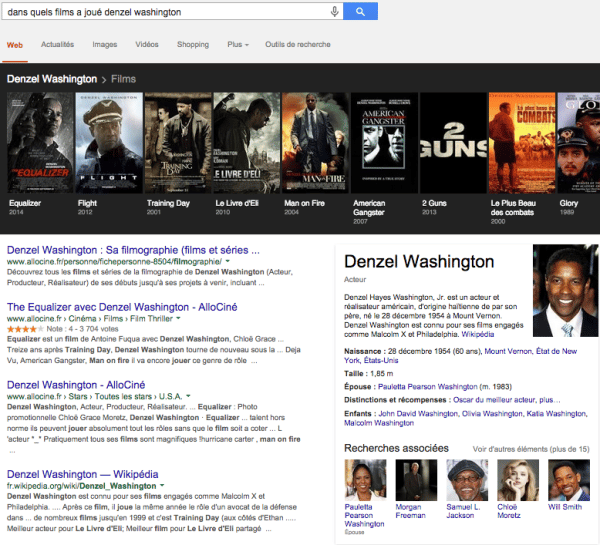Open Le Plus Beau des combats poster
The image size is (600, 545).
point(522,142)
